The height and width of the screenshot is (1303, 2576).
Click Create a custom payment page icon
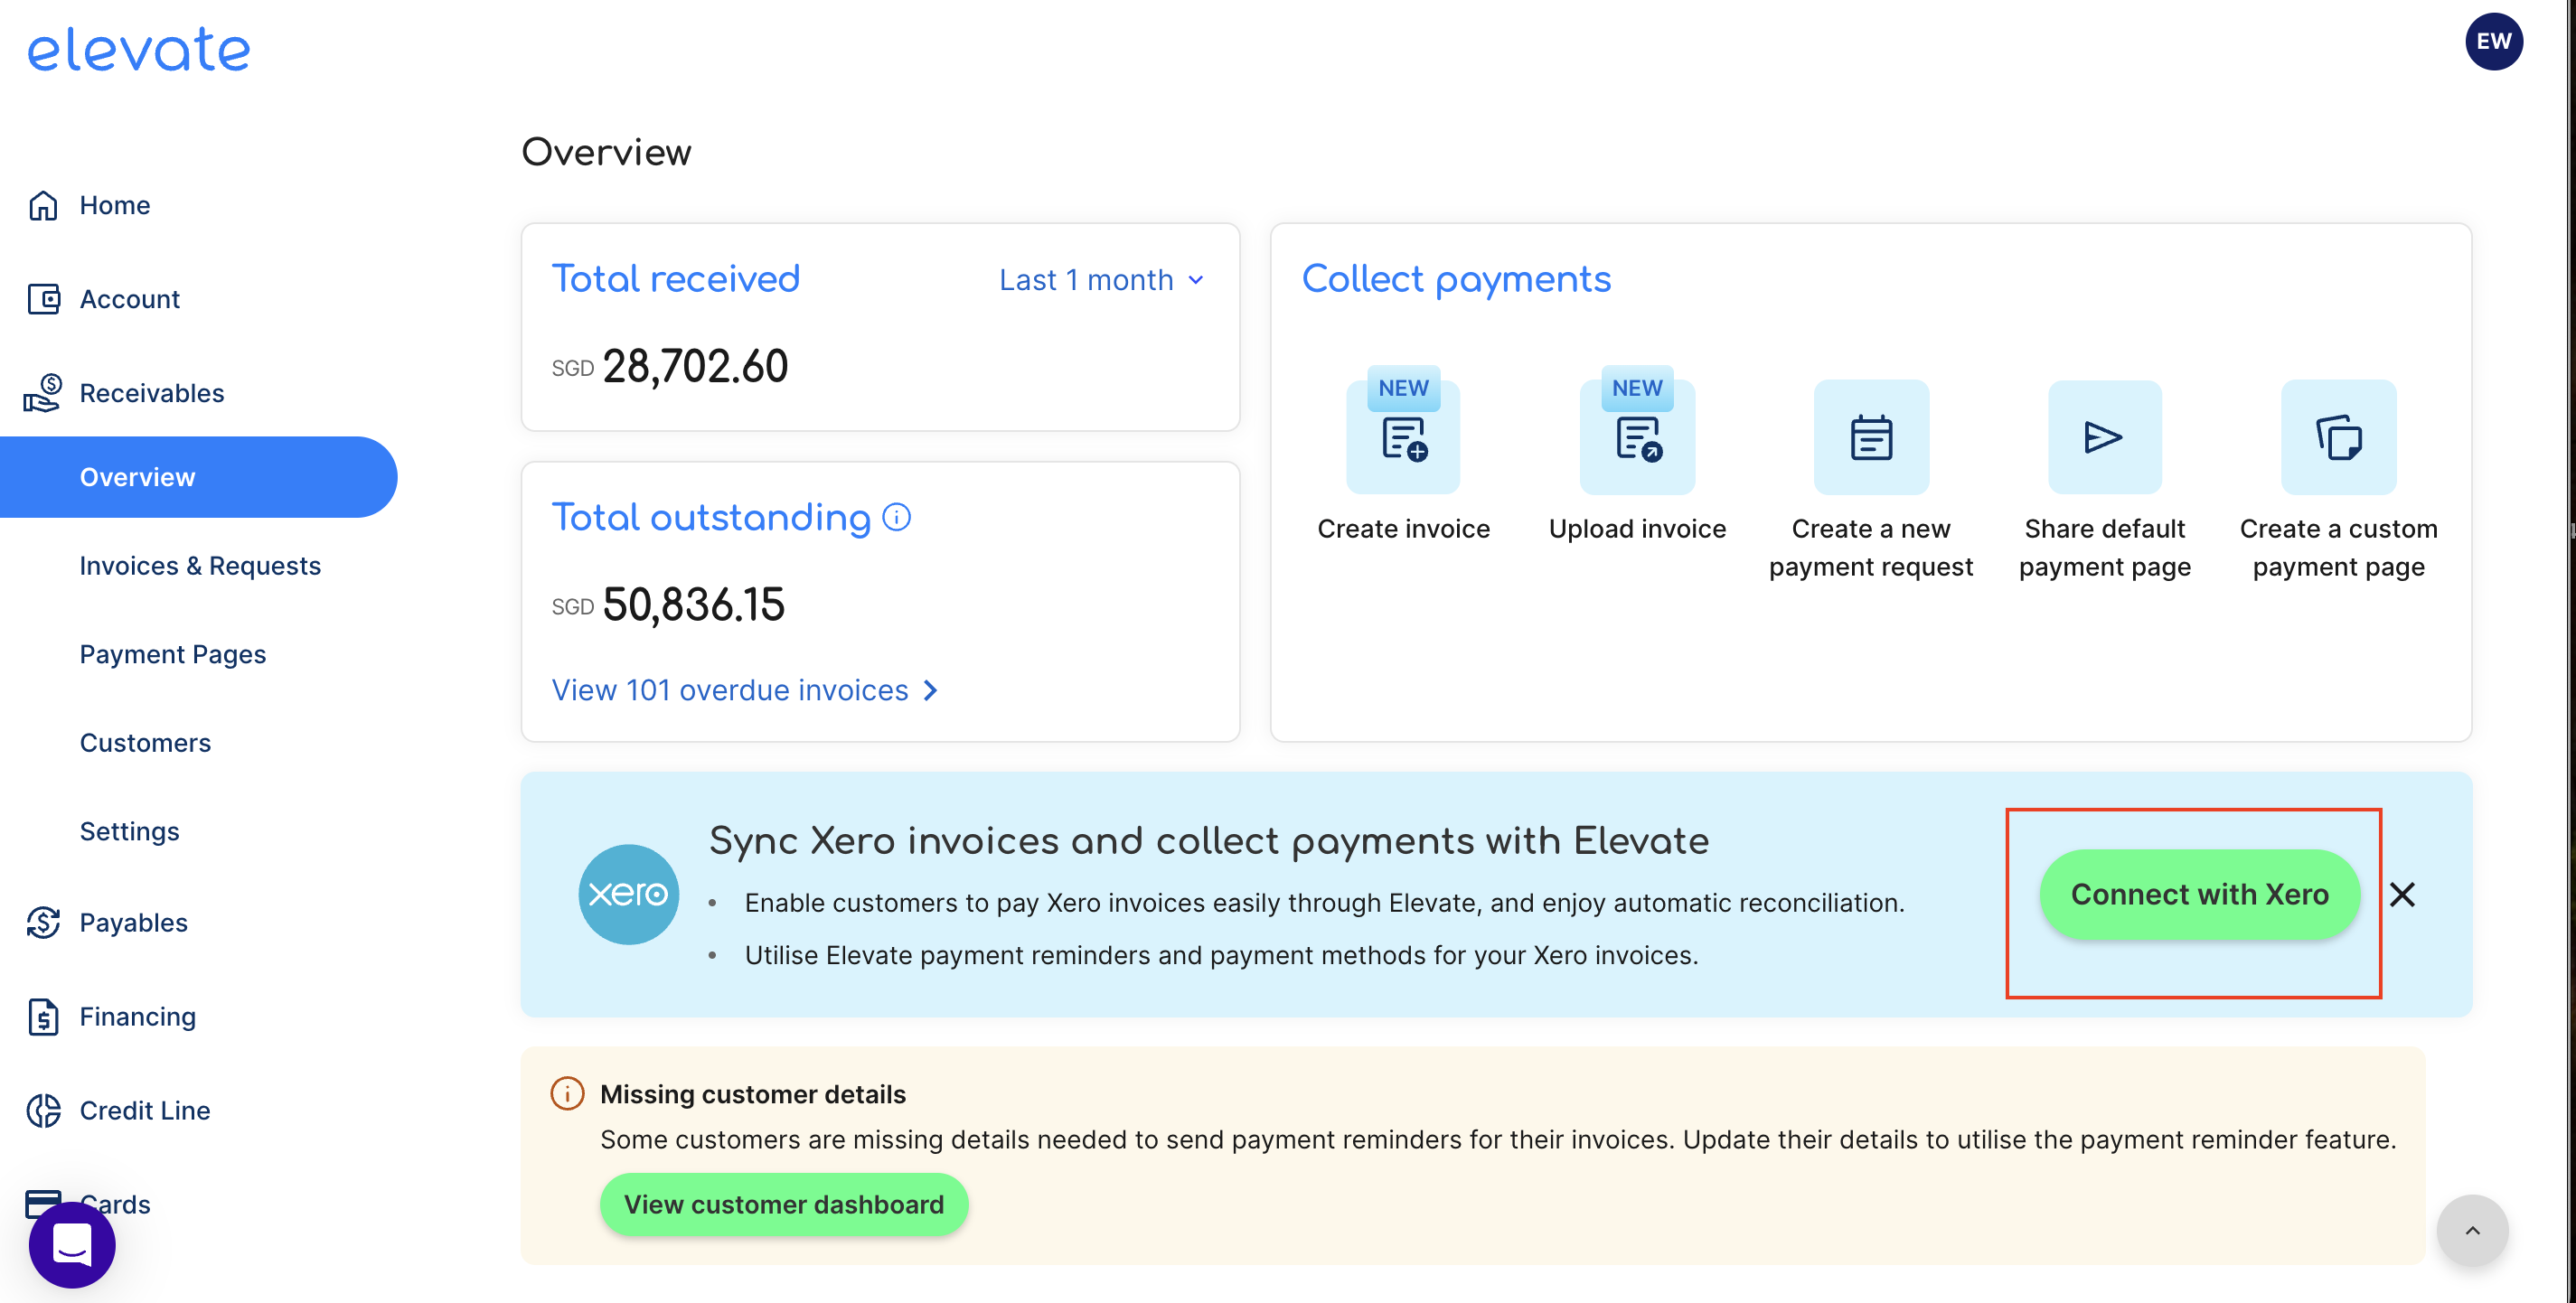click(2338, 438)
